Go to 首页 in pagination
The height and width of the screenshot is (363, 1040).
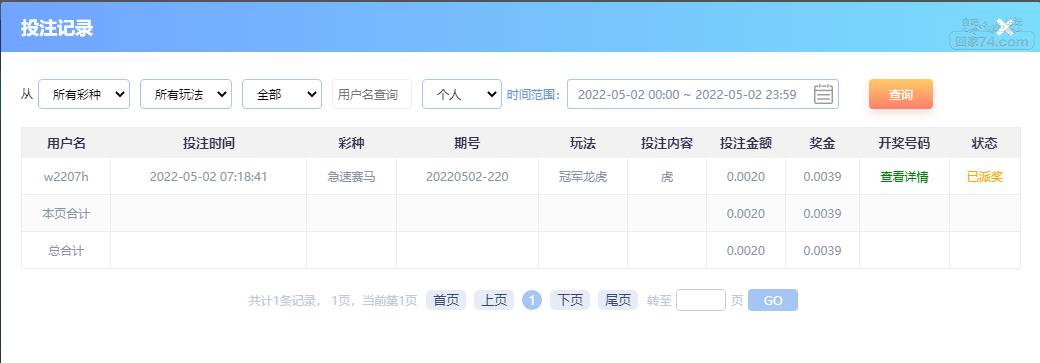point(446,301)
